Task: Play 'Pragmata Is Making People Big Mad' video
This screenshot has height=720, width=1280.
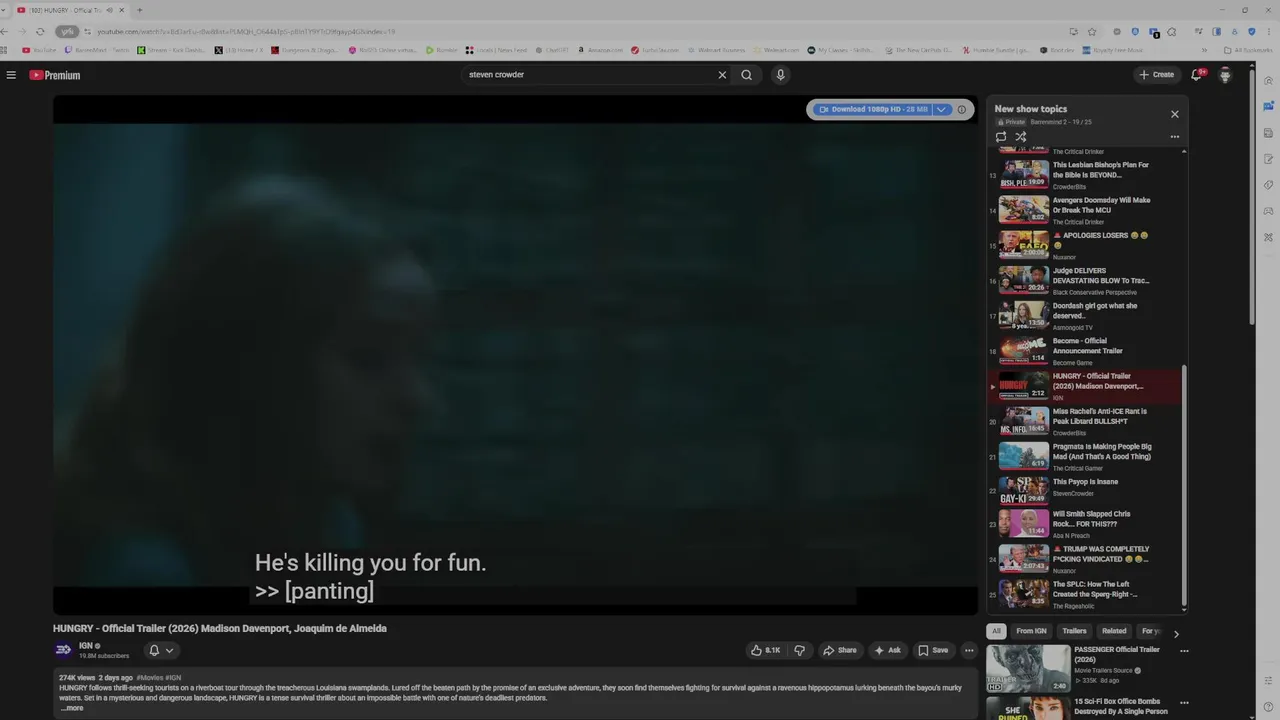Action: pyautogui.click(x=1085, y=456)
